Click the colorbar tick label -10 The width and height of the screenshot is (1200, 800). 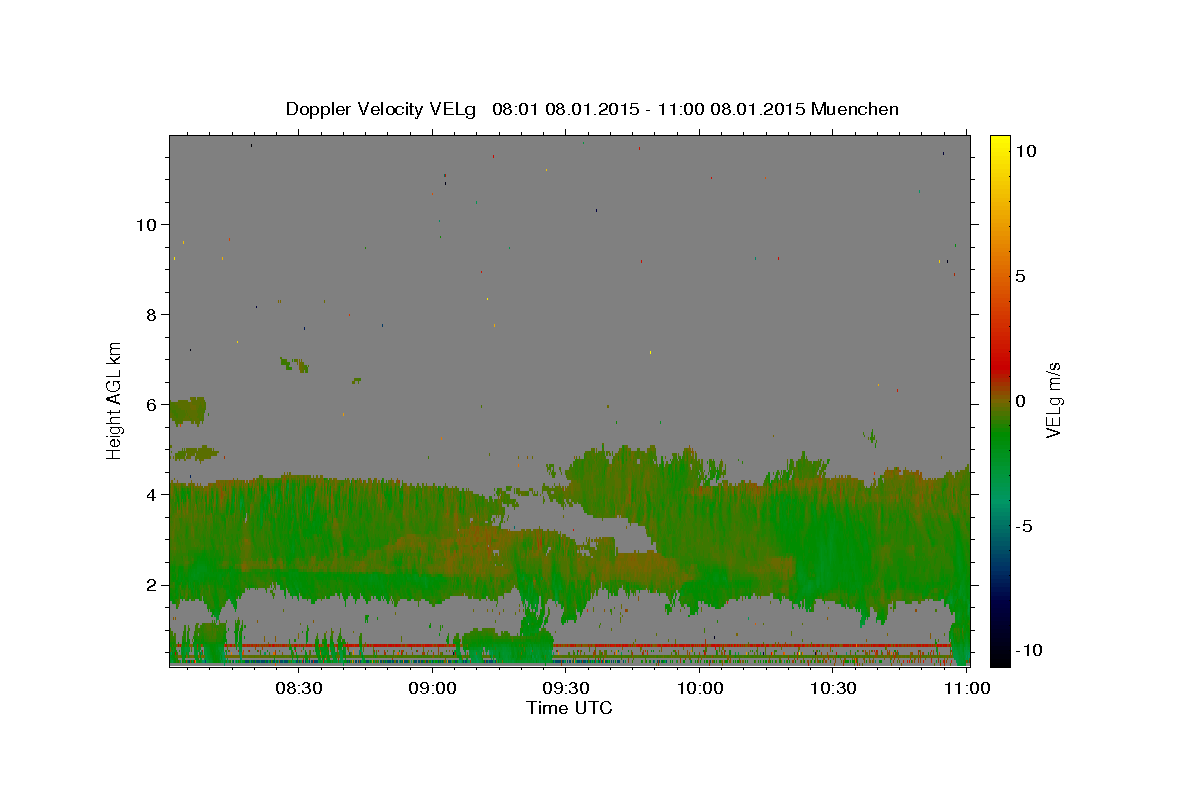(x=1029, y=651)
